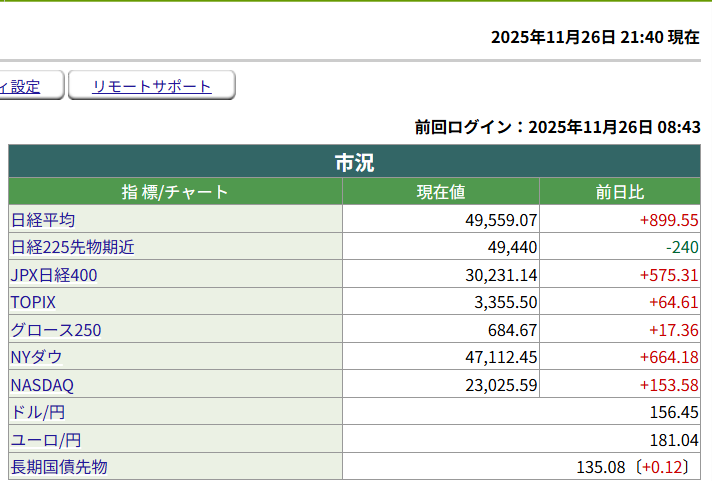The width and height of the screenshot is (712, 481).
Task: Open the NASDAQ index link
Action: (x=42, y=385)
